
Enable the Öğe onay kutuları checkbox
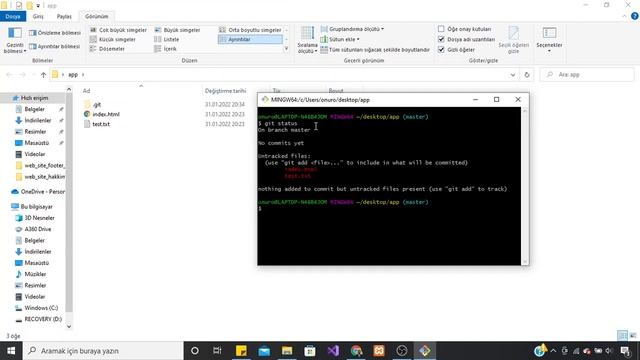point(441,29)
